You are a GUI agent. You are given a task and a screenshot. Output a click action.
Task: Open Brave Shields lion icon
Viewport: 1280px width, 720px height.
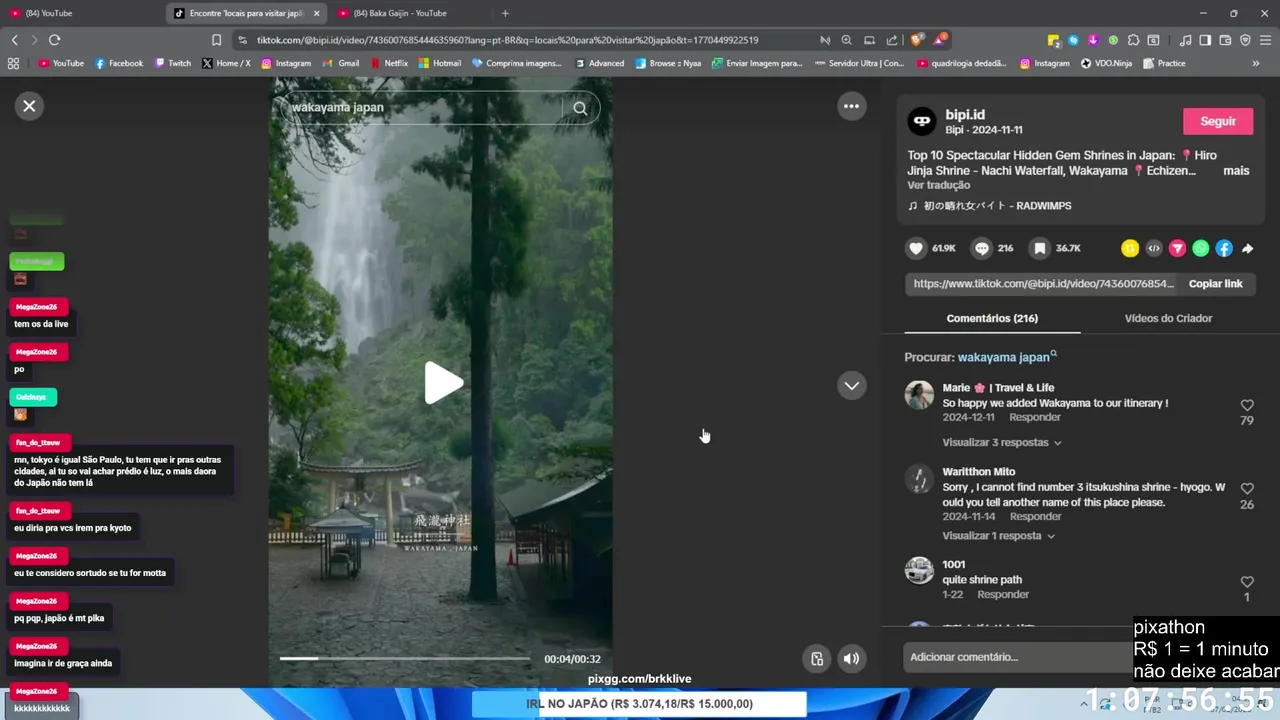[916, 40]
